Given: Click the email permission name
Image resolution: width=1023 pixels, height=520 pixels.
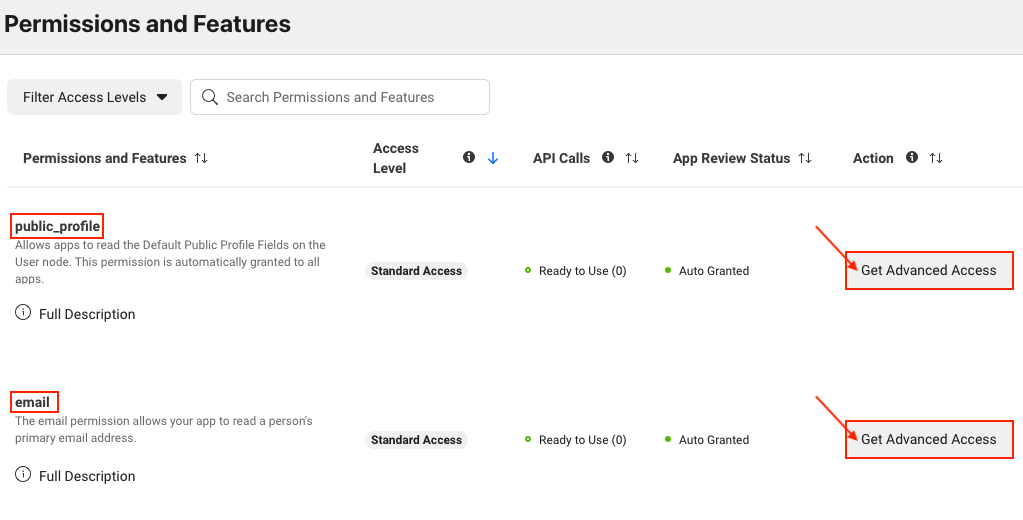Looking at the screenshot, I should [33, 402].
